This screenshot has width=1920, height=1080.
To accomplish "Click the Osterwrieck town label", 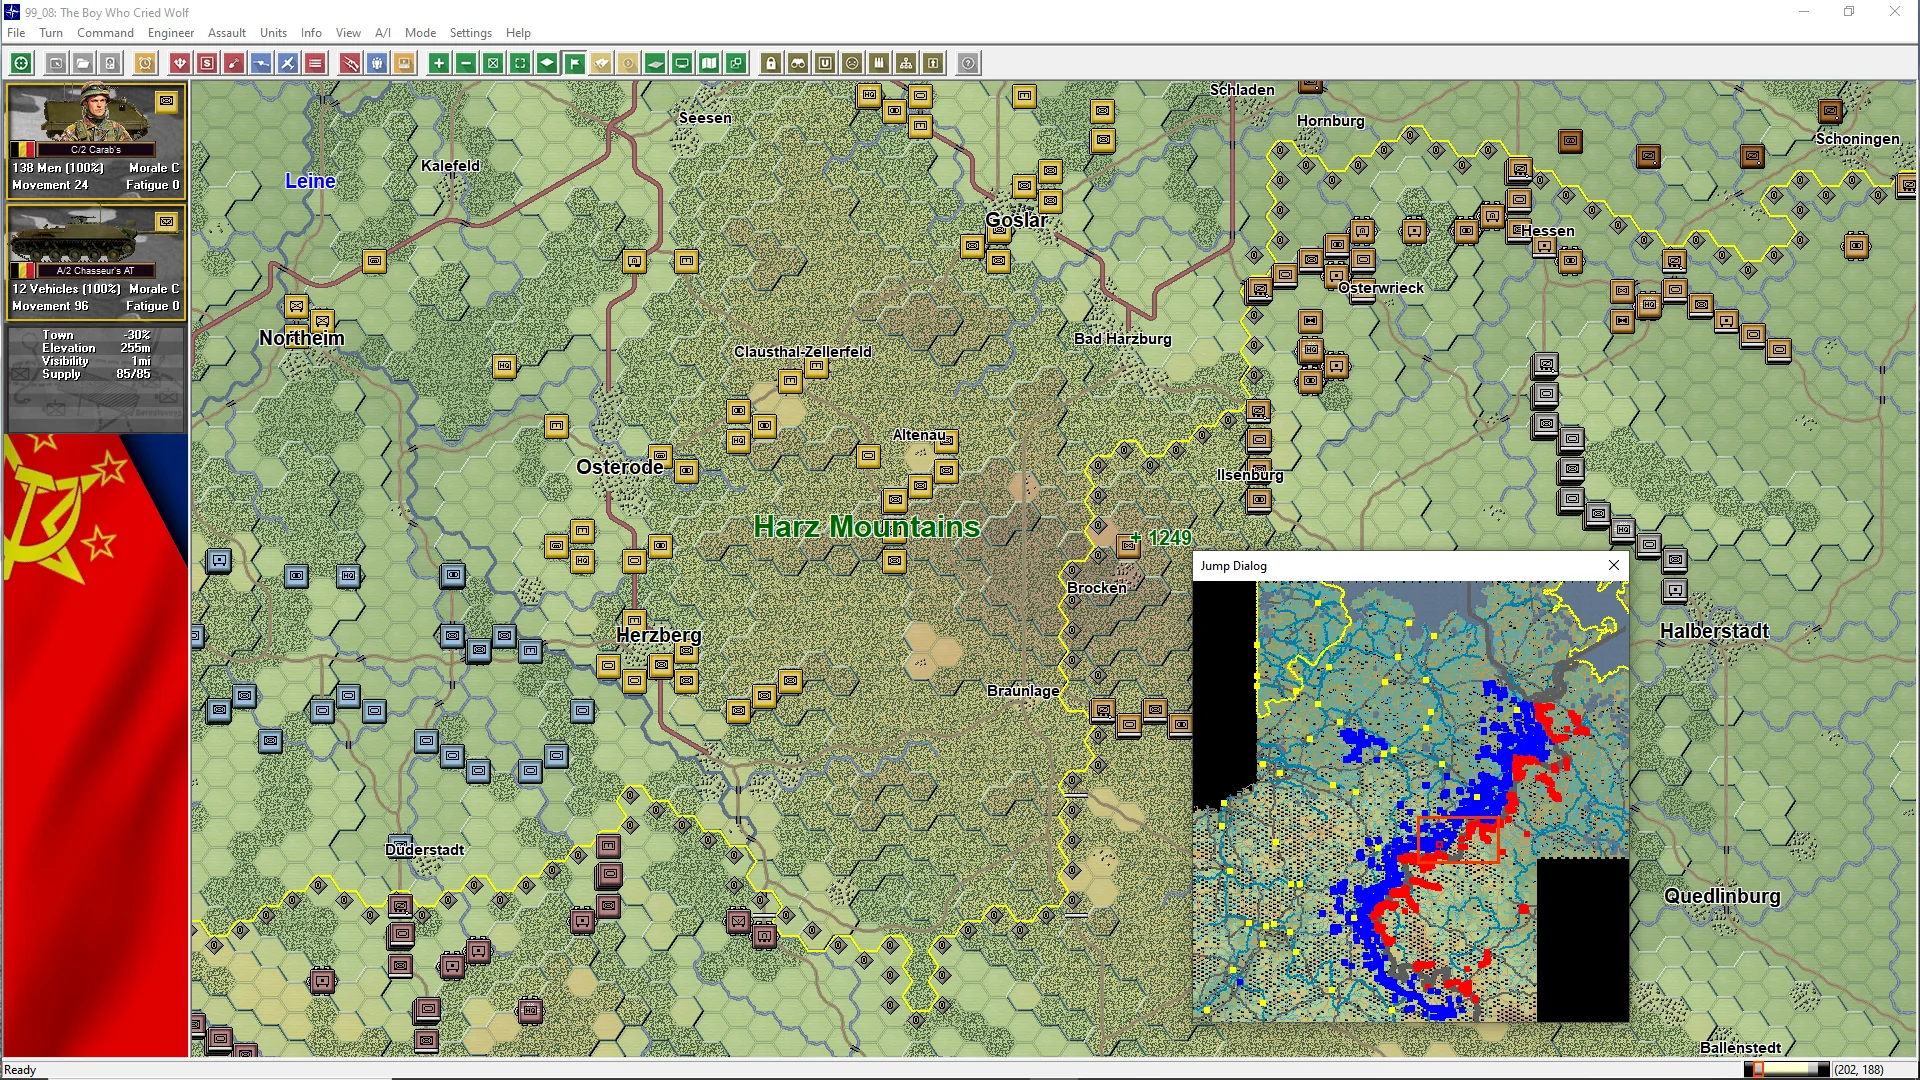I will pos(1381,288).
